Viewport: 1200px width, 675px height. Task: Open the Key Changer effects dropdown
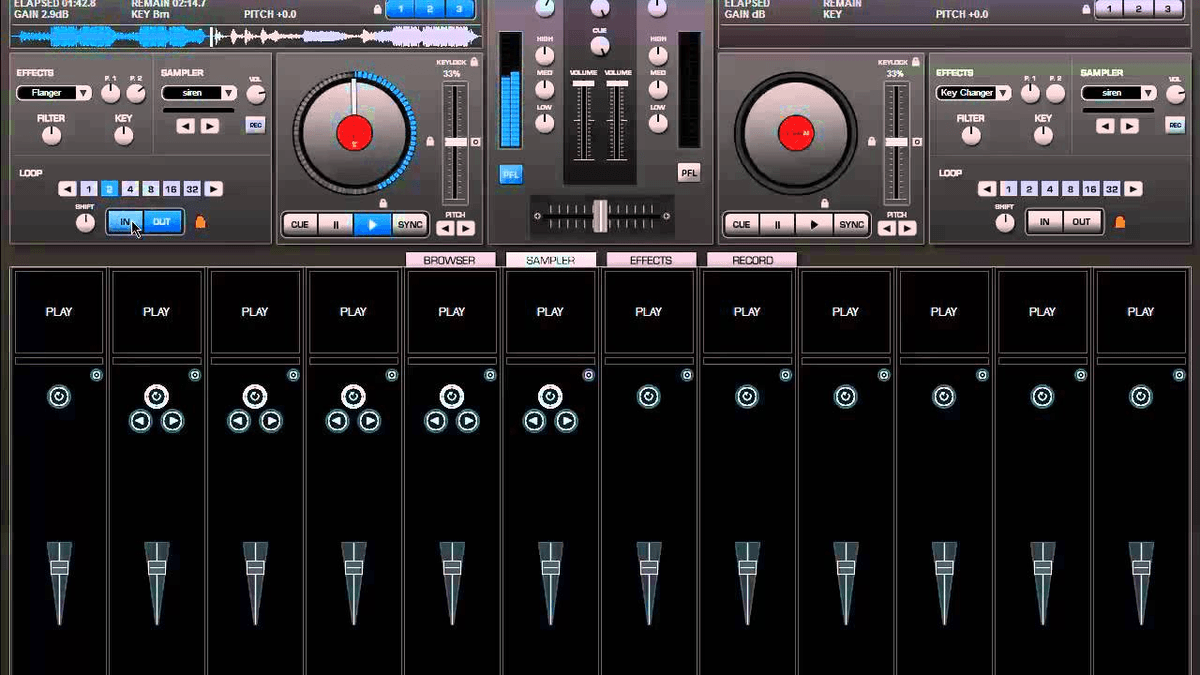point(974,93)
